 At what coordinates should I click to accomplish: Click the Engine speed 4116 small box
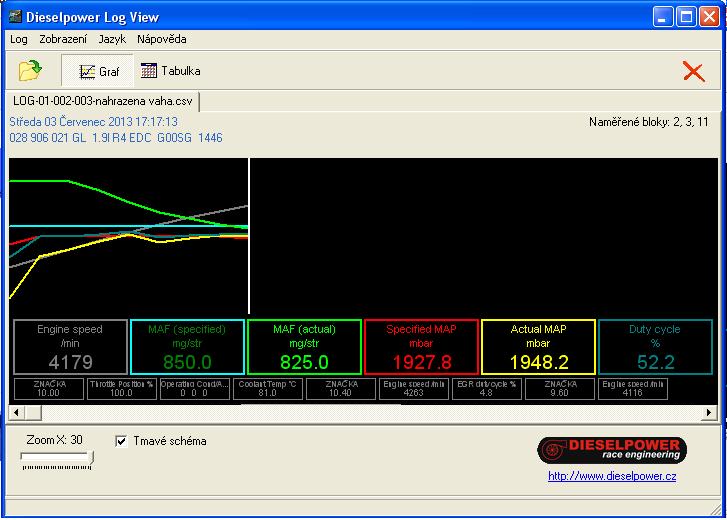pos(633,389)
